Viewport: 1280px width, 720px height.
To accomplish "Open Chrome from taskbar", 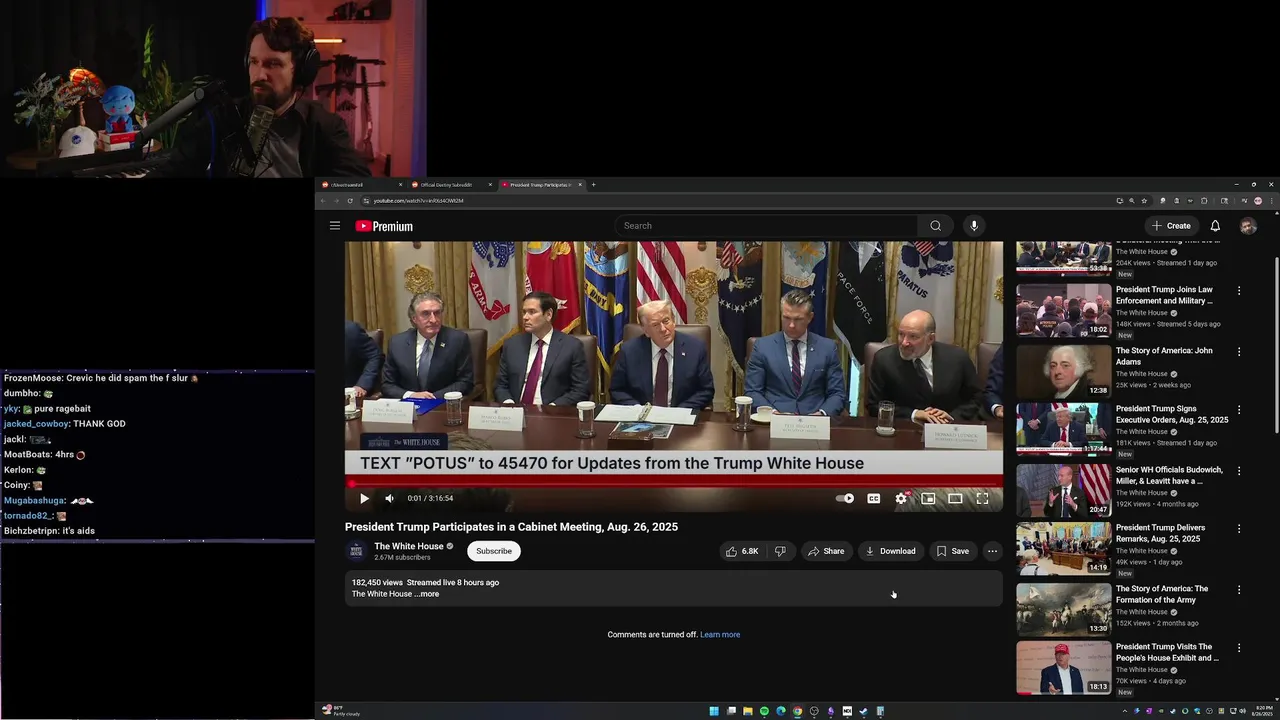I will click(x=797, y=711).
